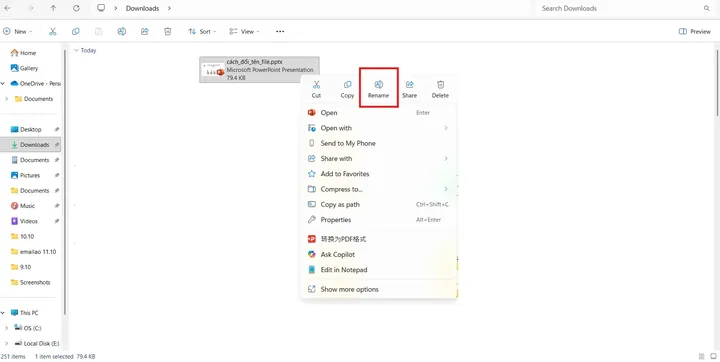Click Show more options

click(x=379, y=289)
